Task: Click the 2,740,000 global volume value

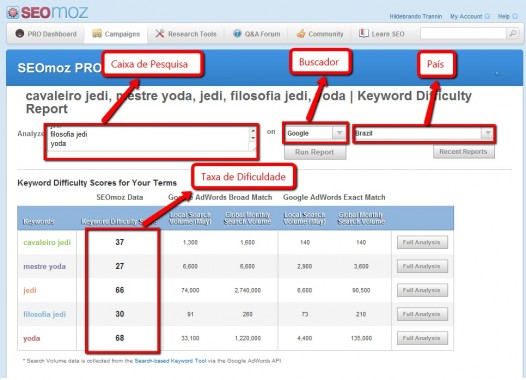Action: coord(248,290)
